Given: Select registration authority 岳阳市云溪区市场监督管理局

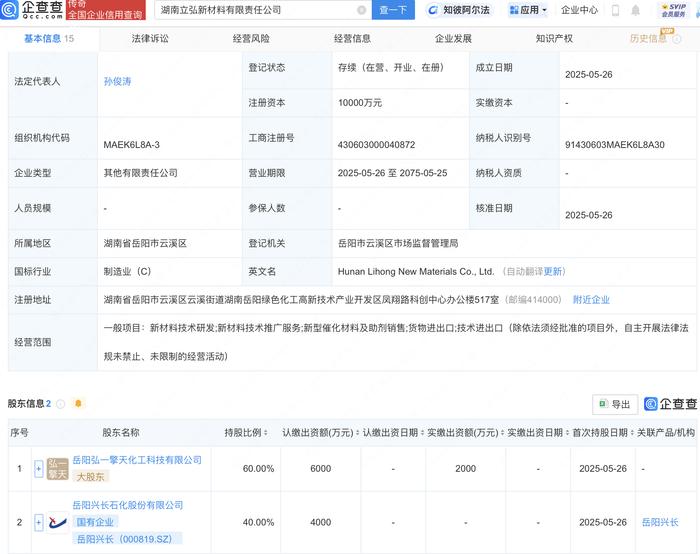Looking at the screenshot, I should [398, 243].
